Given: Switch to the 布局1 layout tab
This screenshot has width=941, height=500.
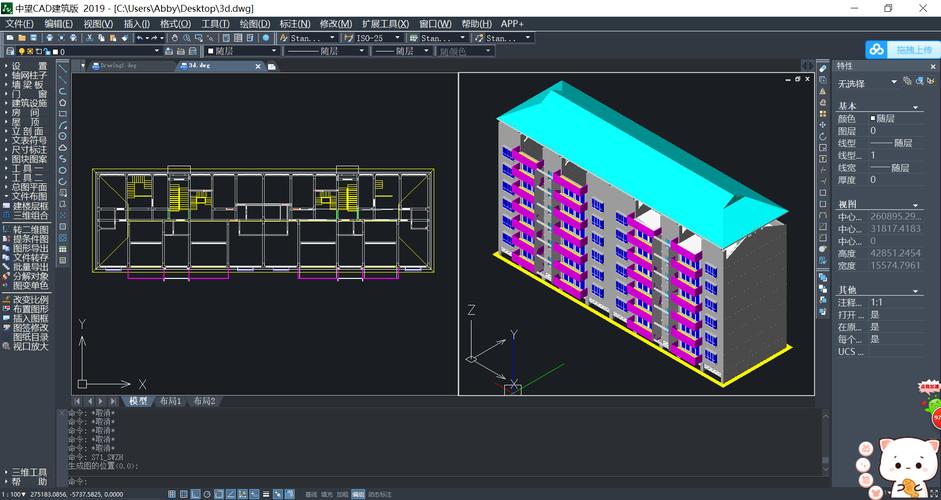Looking at the screenshot, I should tap(170, 401).
